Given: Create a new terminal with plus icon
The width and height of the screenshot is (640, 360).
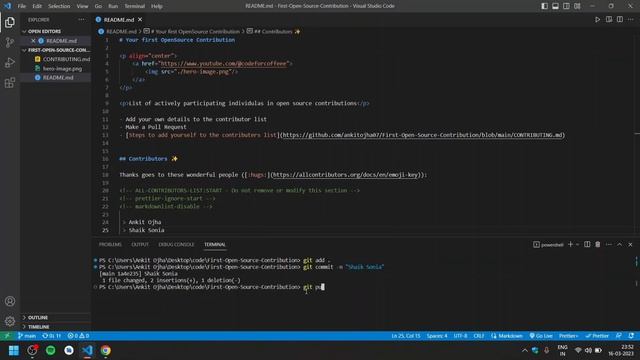Looking at the screenshot, I should coord(570,244).
